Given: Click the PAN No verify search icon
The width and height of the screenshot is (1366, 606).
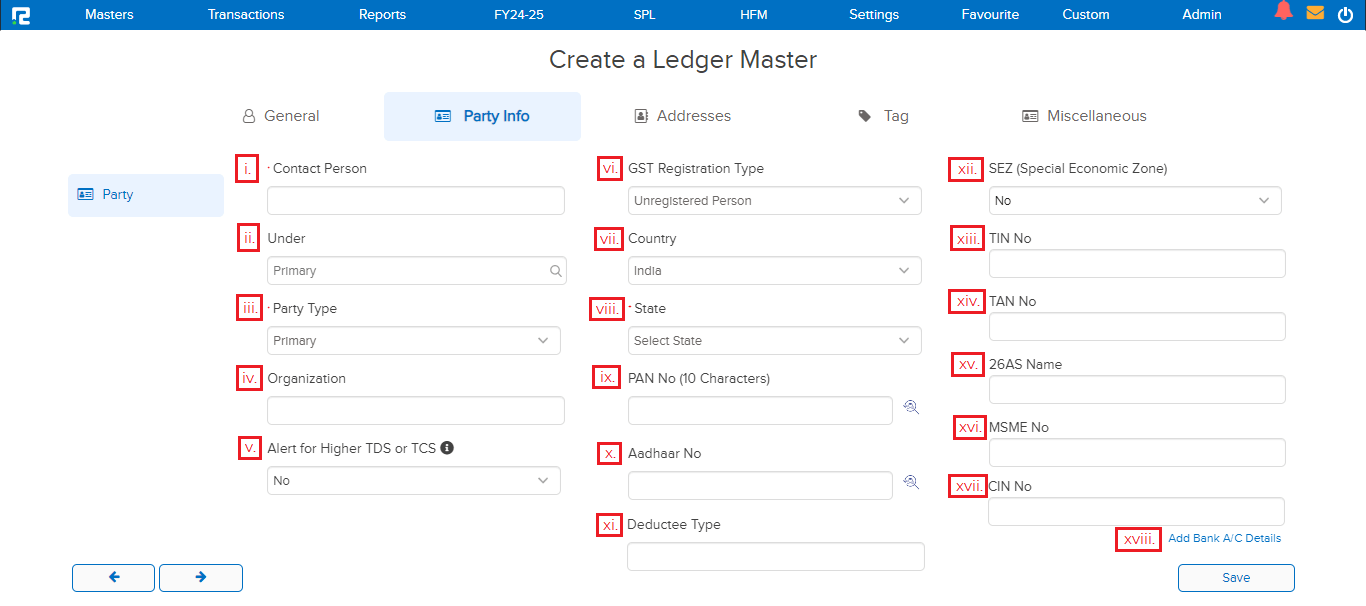Looking at the screenshot, I should (x=910, y=407).
